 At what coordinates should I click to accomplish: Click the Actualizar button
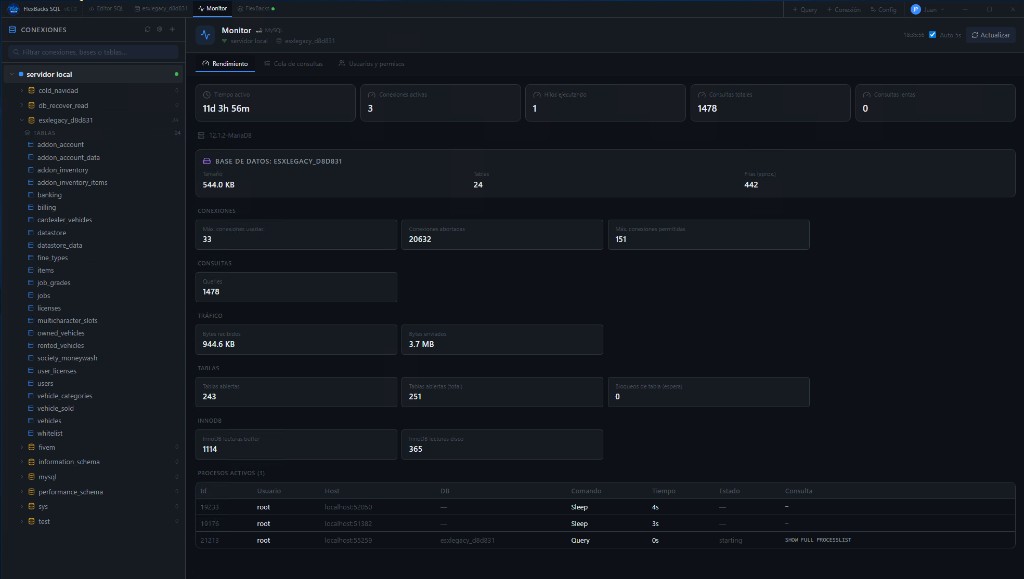pos(991,35)
